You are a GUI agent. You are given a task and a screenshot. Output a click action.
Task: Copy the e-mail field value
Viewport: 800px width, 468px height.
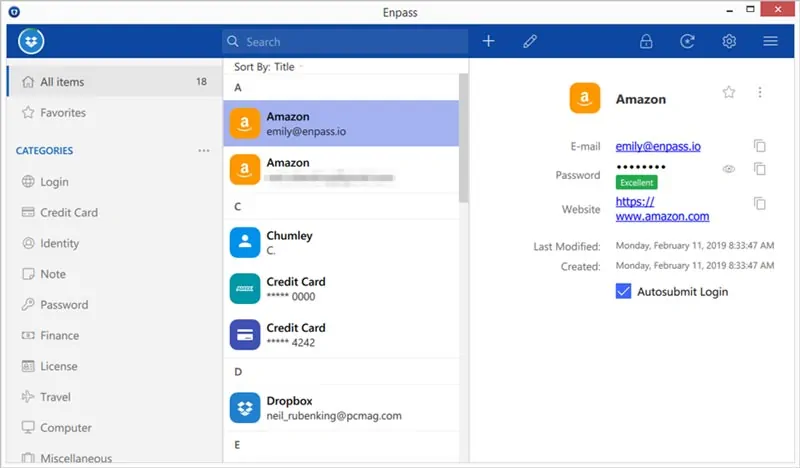pos(760,146)
